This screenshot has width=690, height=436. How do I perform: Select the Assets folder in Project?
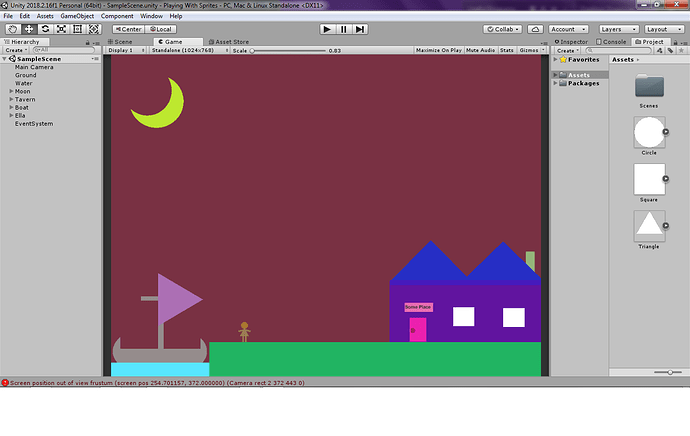tap(578, 75)
